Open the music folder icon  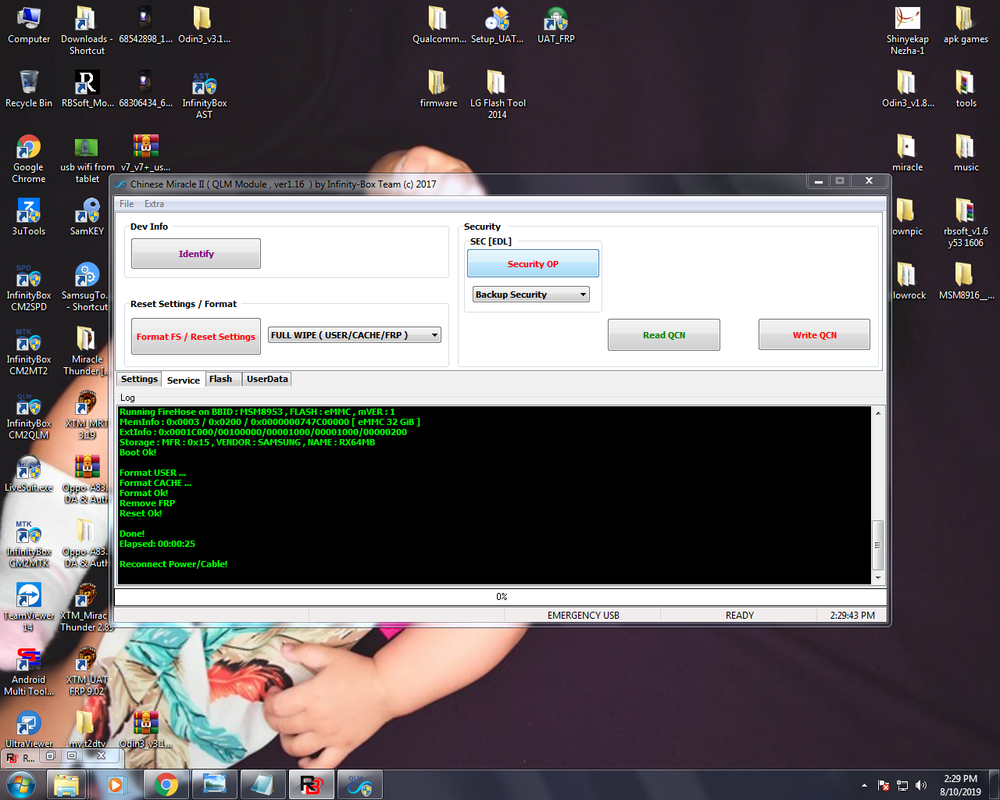(966, 153)
